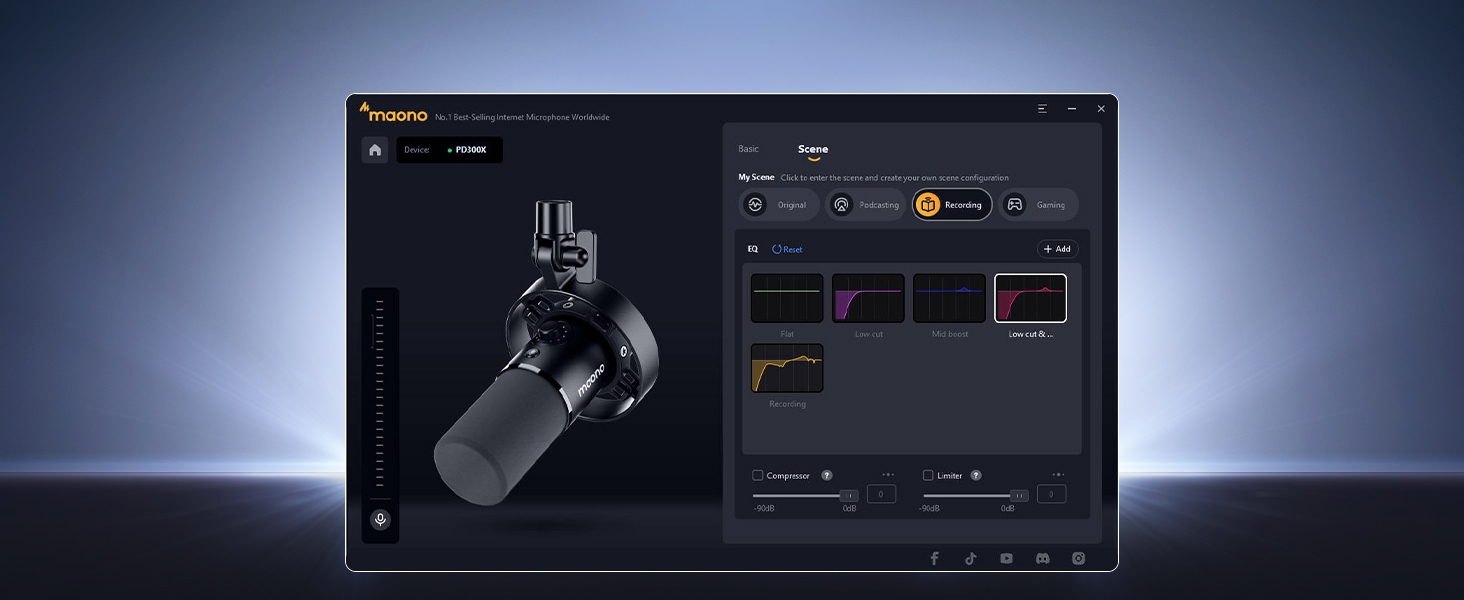The height and width of the screenshot is (600, 1464).
Task: Select the Original scene icon
Action: point(755,204)
